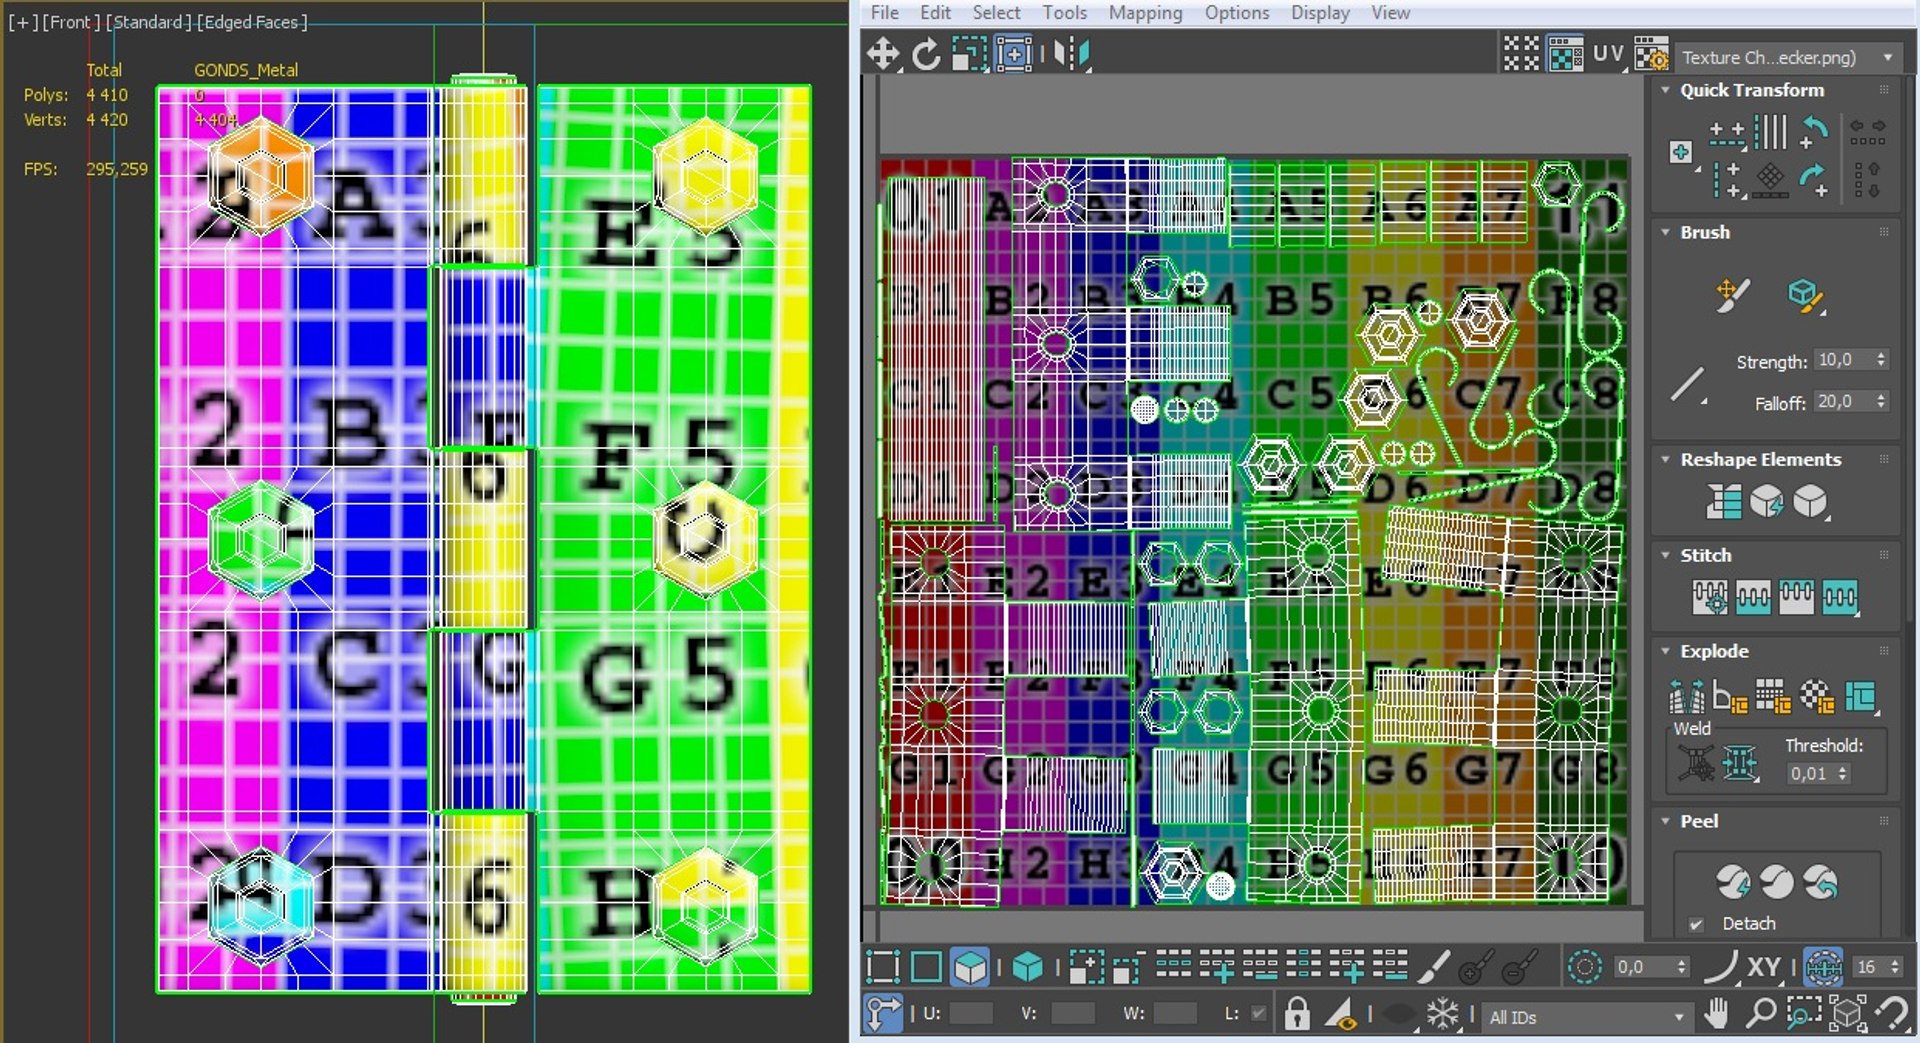This screenshot has height=1043, width=1920.
Task: Click the last teal Stitch icon
Action: (1840, 597)
